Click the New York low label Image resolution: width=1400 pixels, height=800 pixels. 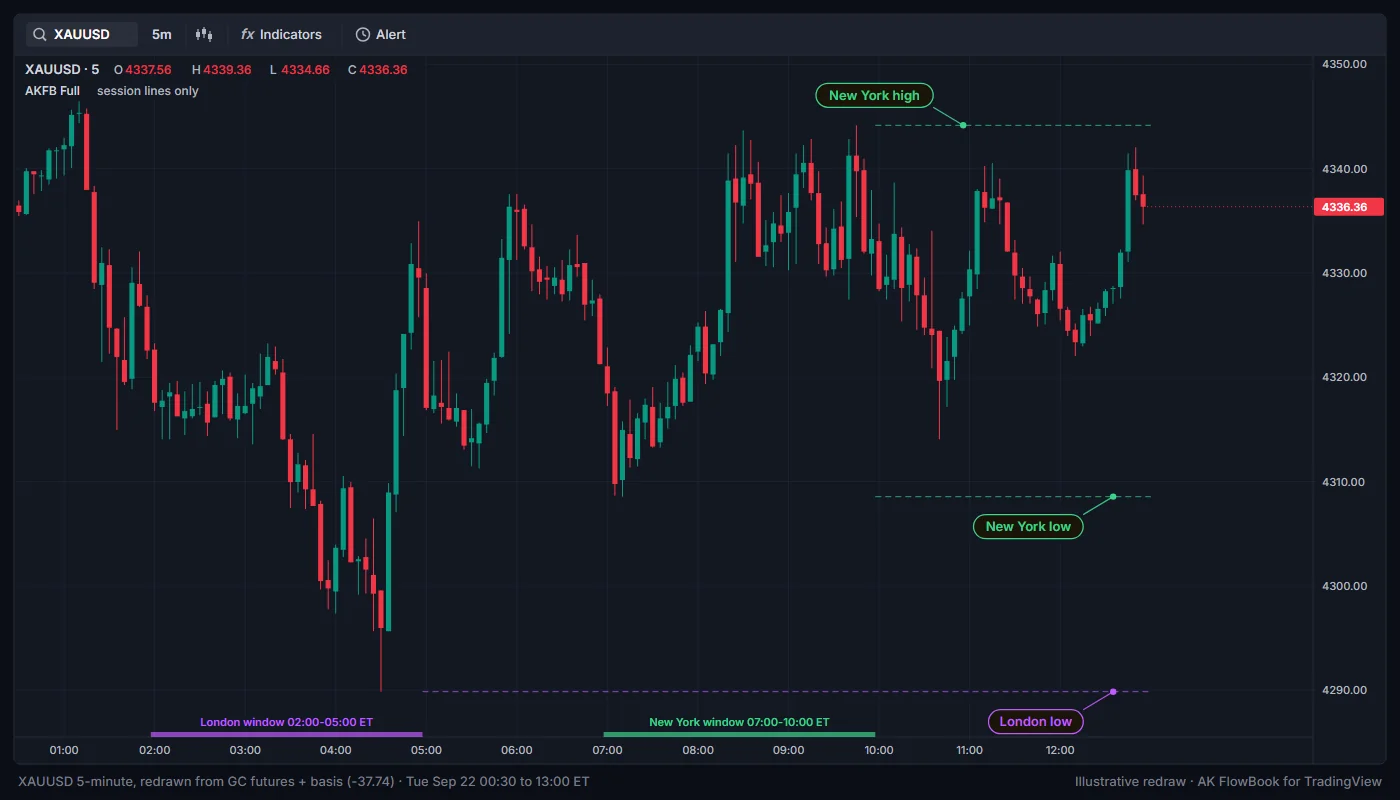click(x=1028, y=526)
